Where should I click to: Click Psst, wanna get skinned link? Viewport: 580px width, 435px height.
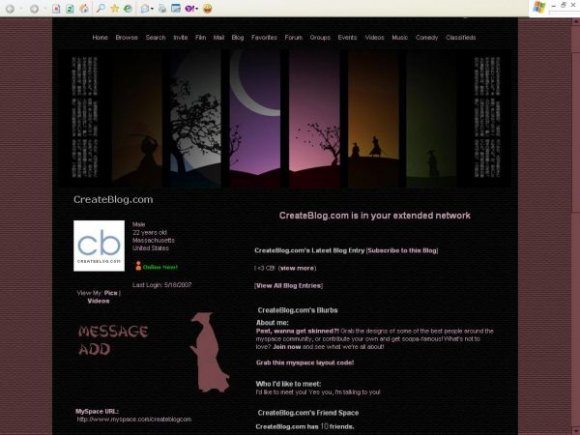point(297,331)
